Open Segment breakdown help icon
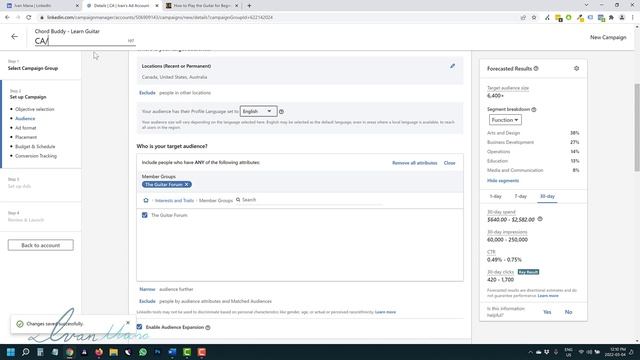Screen dimensions: 640x360 534,109
